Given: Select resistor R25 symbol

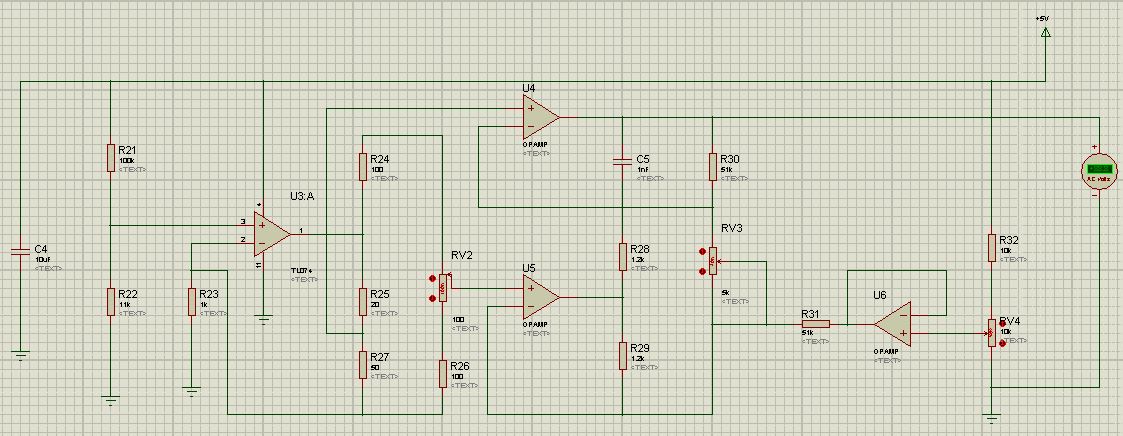Looking at the screenshot, I should (x=362, y=301).
